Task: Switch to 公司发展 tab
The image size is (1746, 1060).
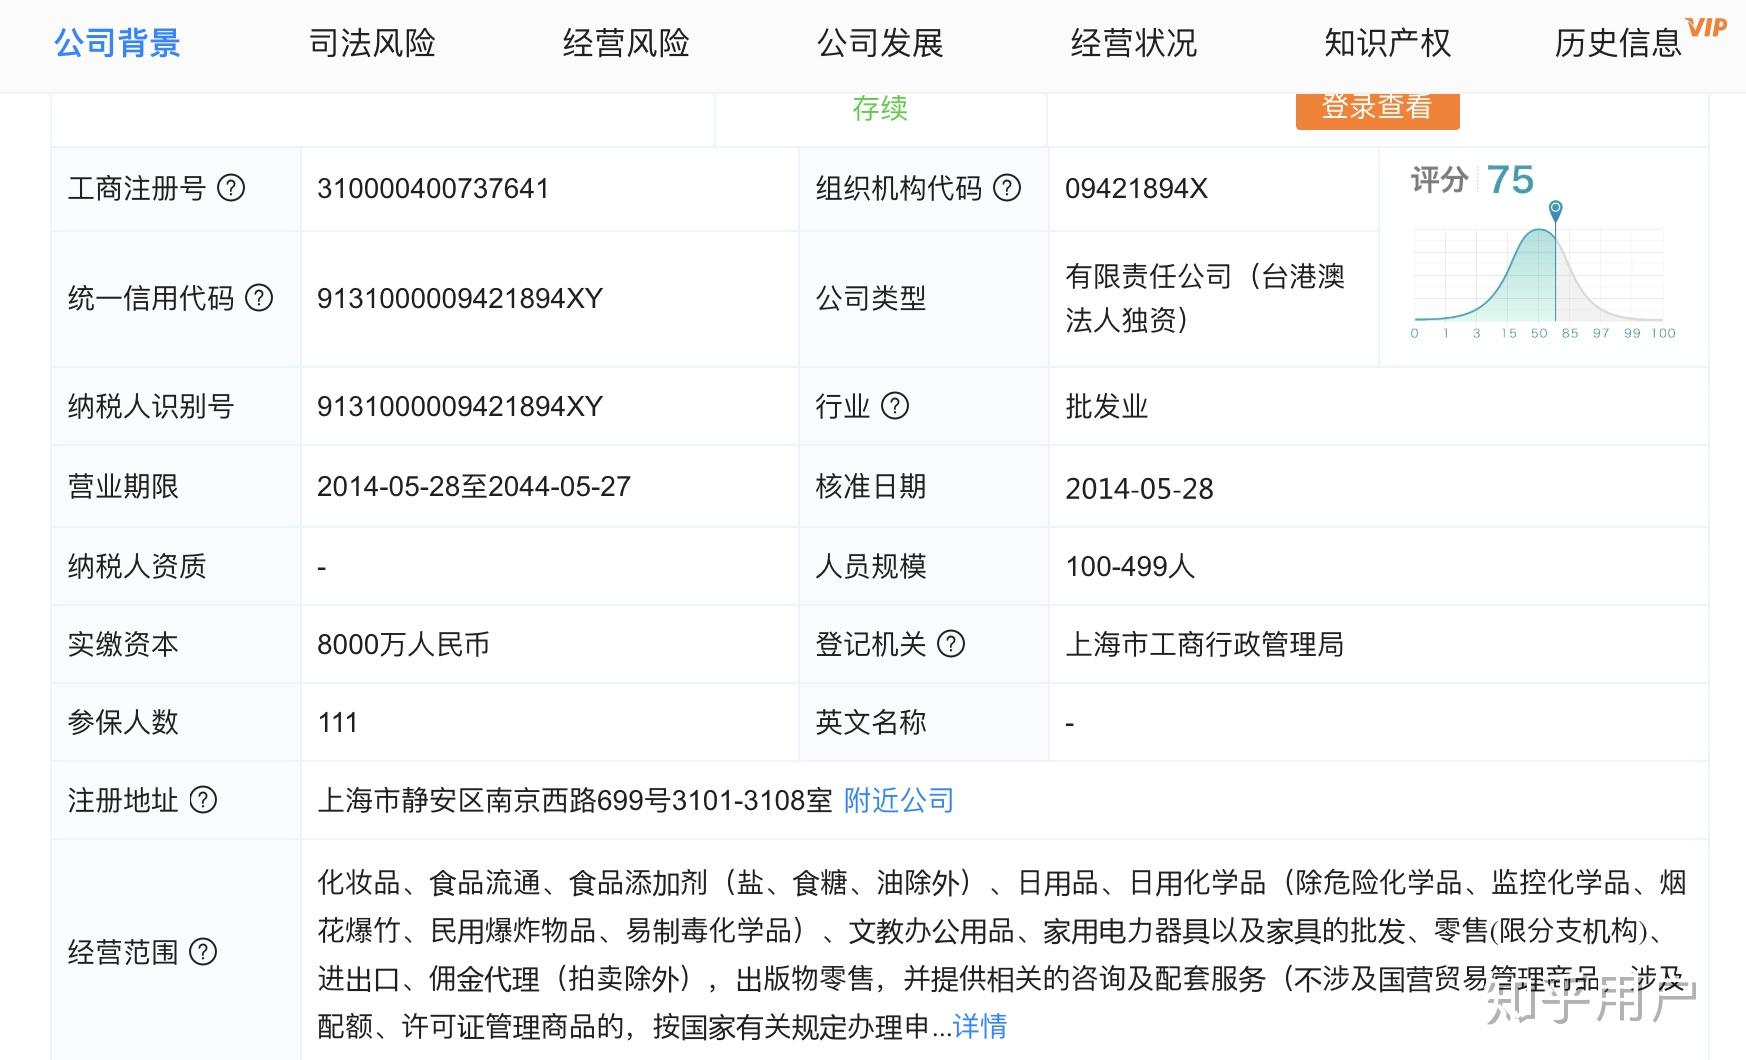Action: 880,43
